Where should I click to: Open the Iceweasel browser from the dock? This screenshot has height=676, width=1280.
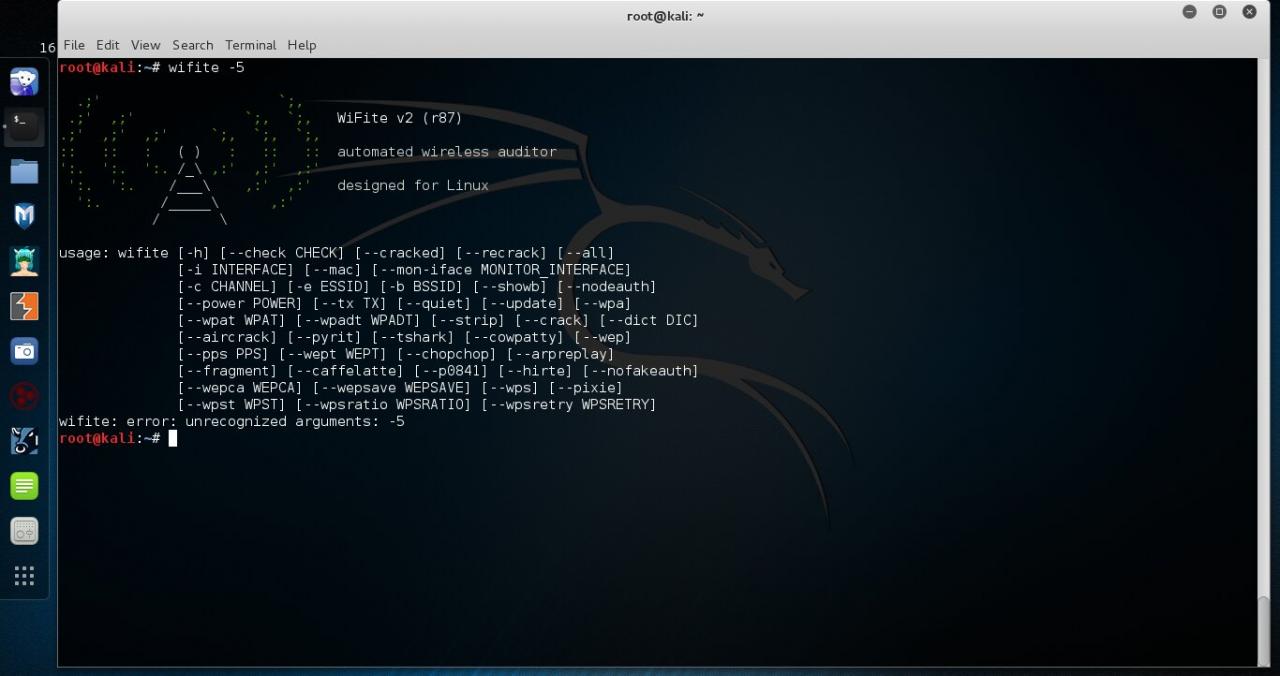[x=24, y=81]
